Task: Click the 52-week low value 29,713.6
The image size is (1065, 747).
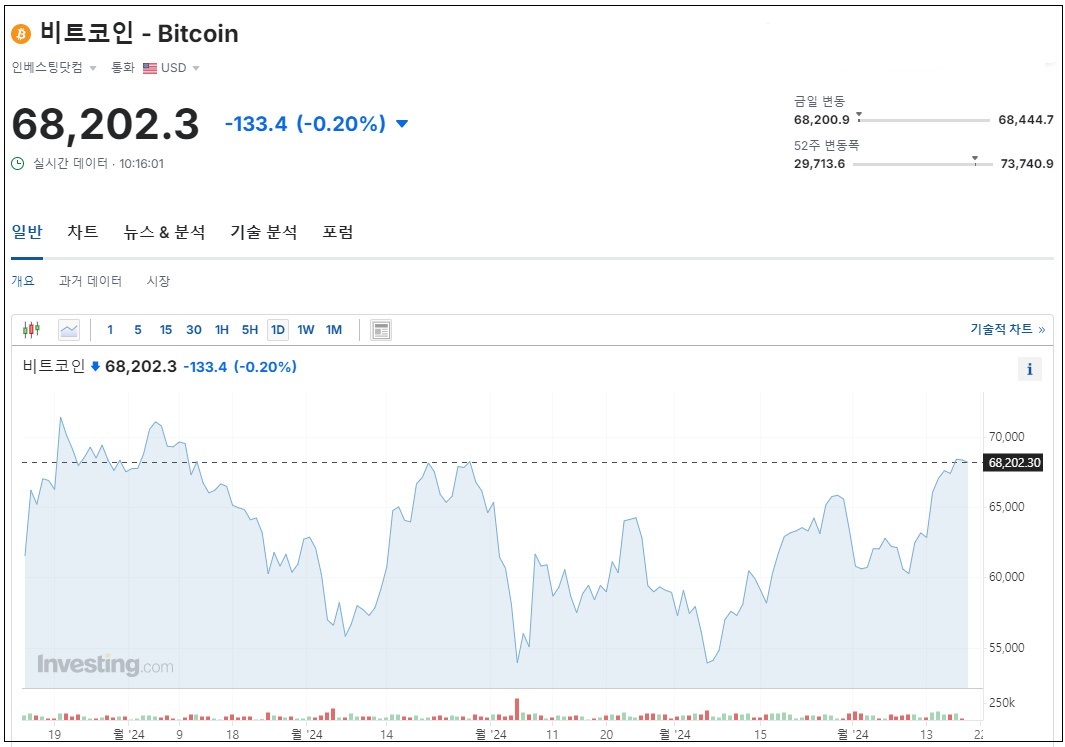Action: 820,164
